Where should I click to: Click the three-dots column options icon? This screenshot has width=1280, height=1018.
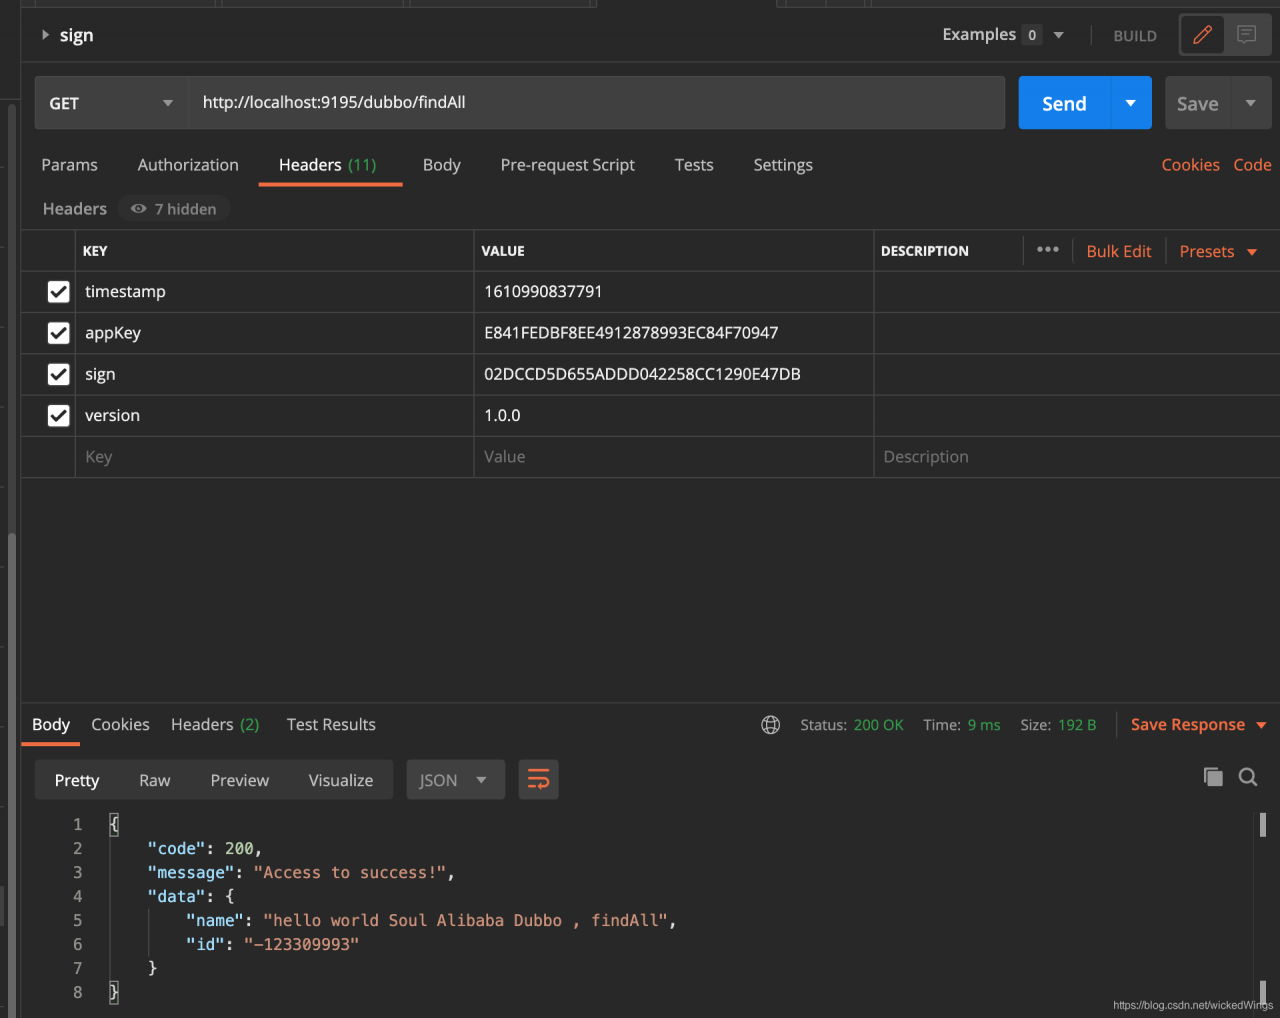click(x=1048, y=250)
